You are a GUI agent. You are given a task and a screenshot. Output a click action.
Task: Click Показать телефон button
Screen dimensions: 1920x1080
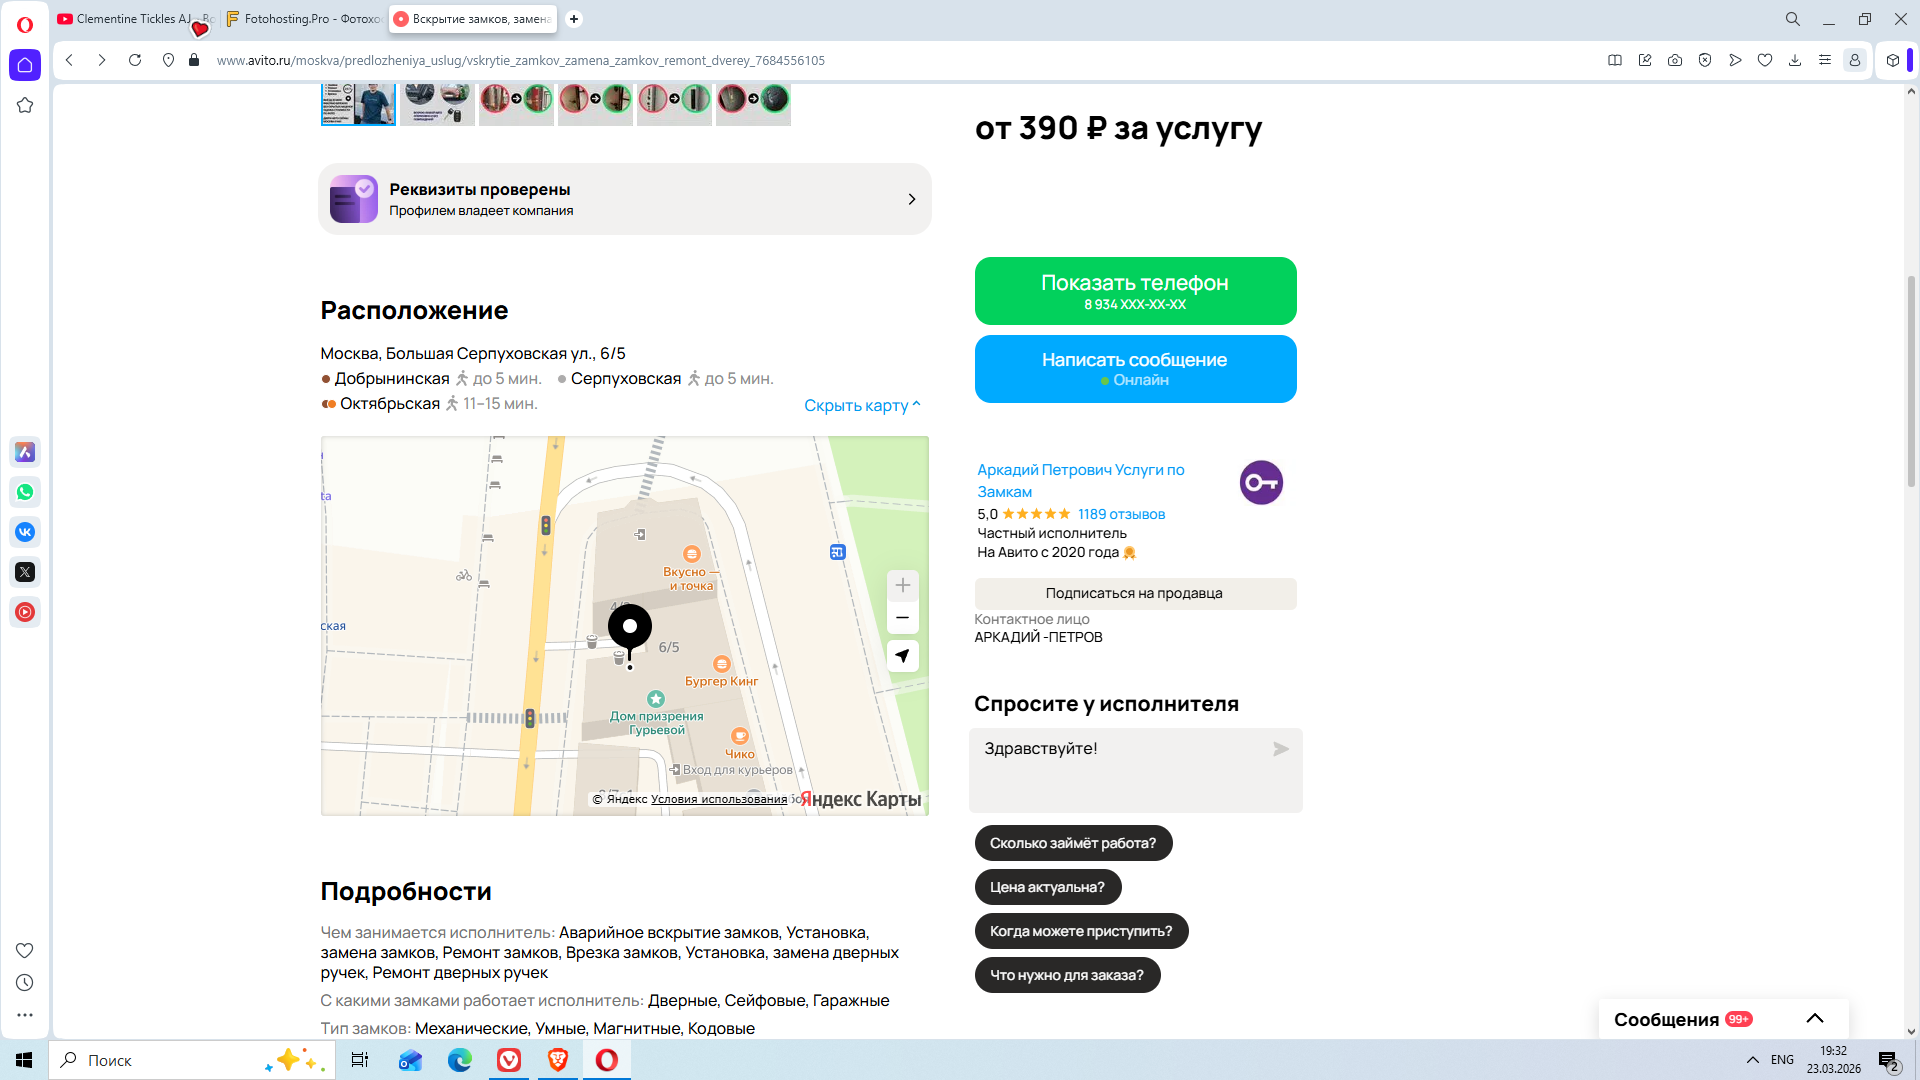pos(1135,291)
